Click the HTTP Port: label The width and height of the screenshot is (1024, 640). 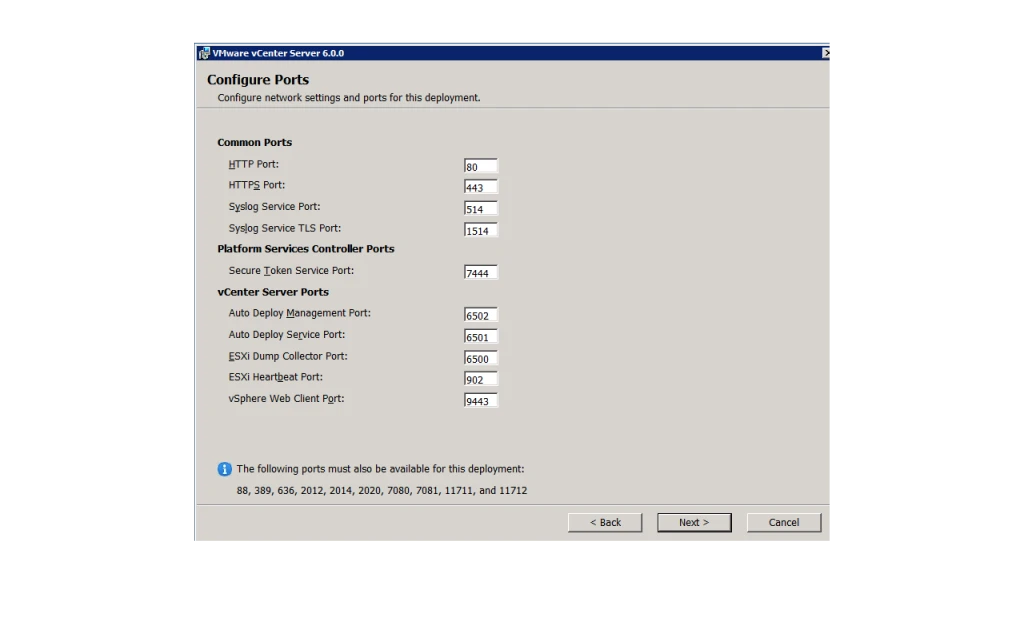pos(253,164)
